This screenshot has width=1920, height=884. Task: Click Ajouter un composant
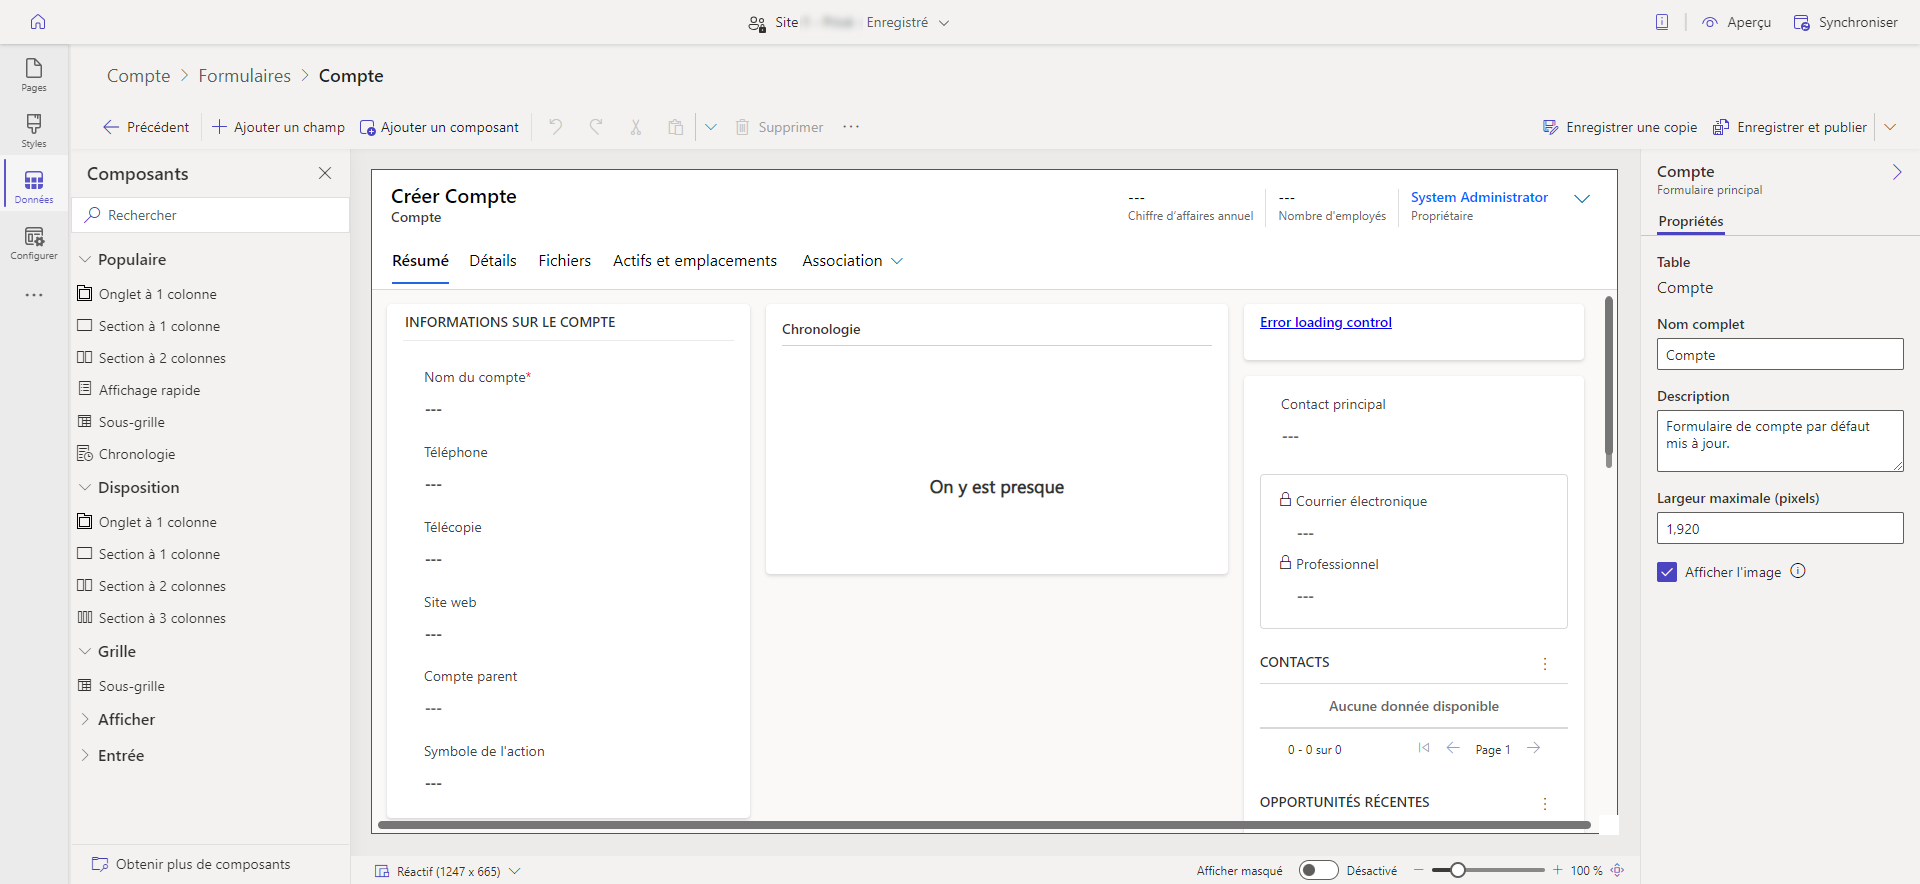[440, 127]
